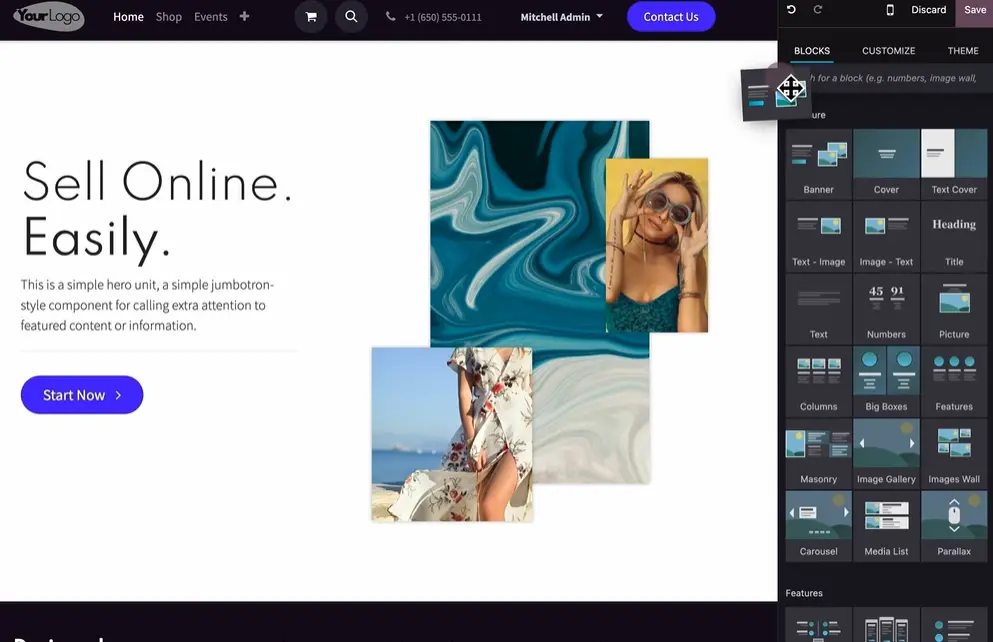The image size is (993, 642).
Task: Choose the Image Gallery block
Action: coord(886,451)
